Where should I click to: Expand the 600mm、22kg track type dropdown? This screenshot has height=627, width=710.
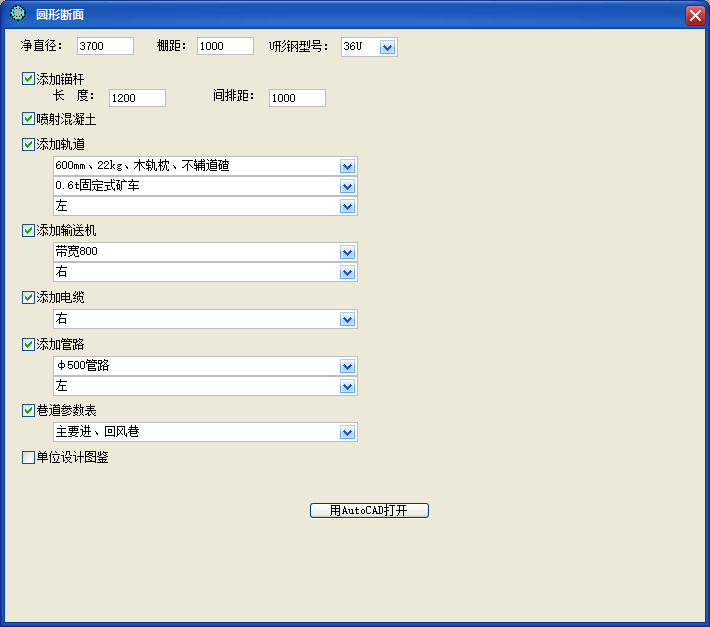coord(347,166)
